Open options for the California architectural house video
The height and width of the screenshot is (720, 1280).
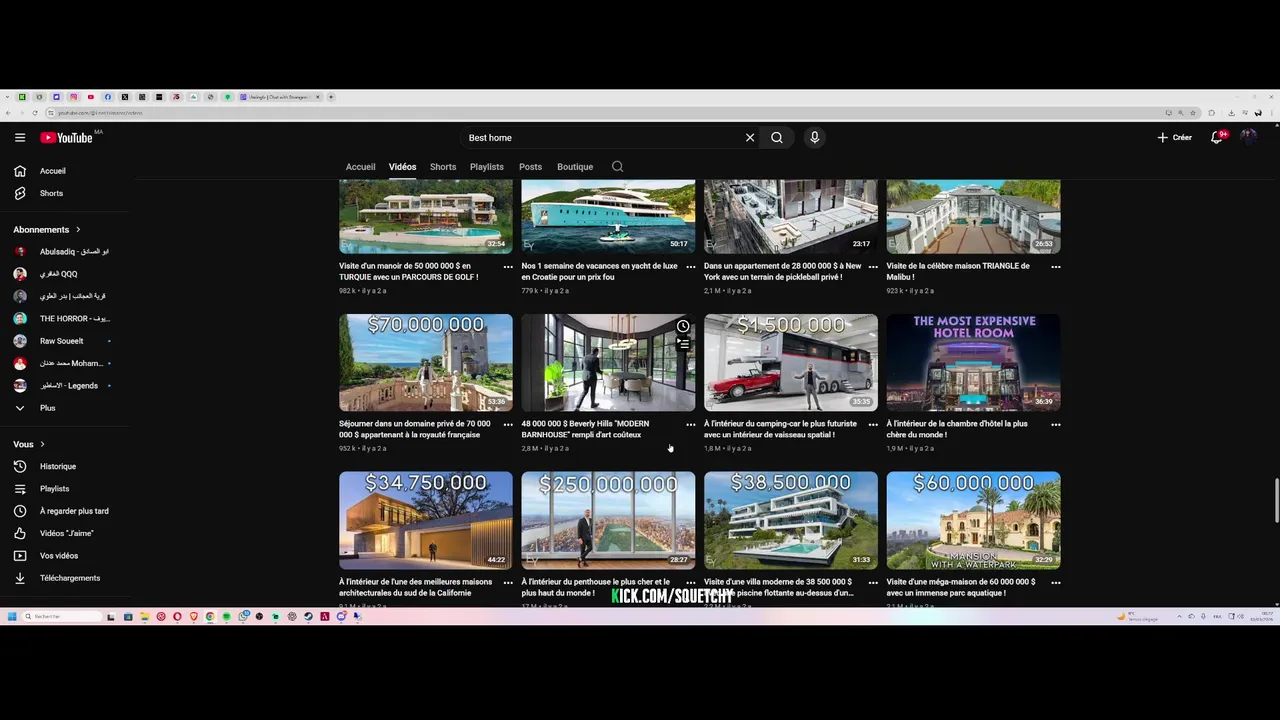[x=508, y=583]
